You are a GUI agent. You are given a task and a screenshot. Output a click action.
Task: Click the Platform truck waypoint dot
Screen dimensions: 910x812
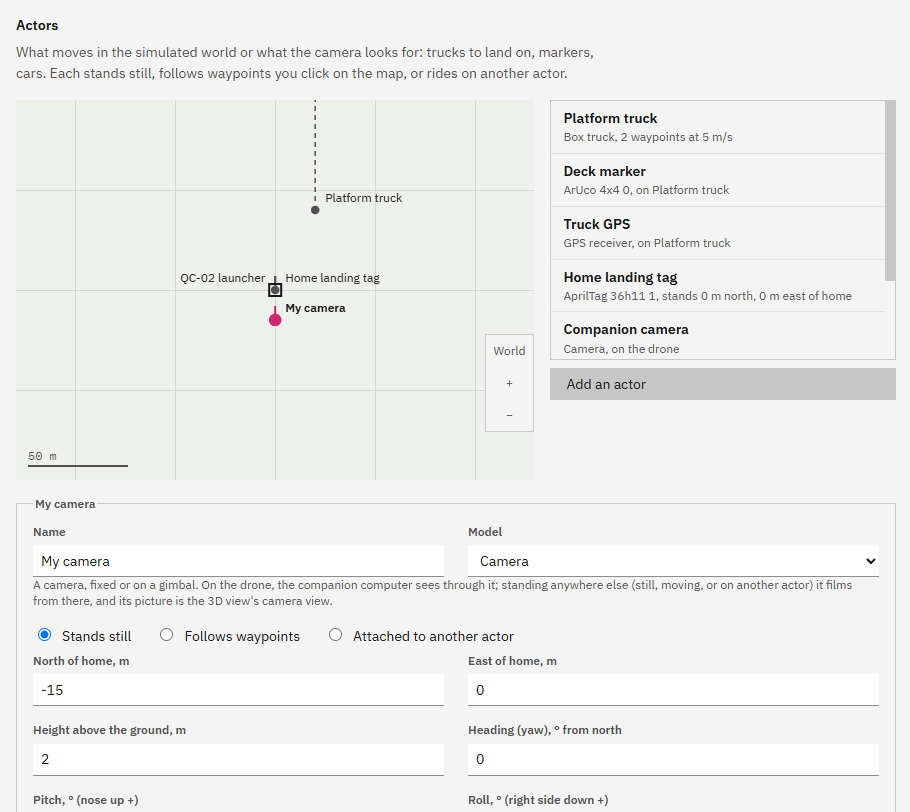[x=315, y=210]
